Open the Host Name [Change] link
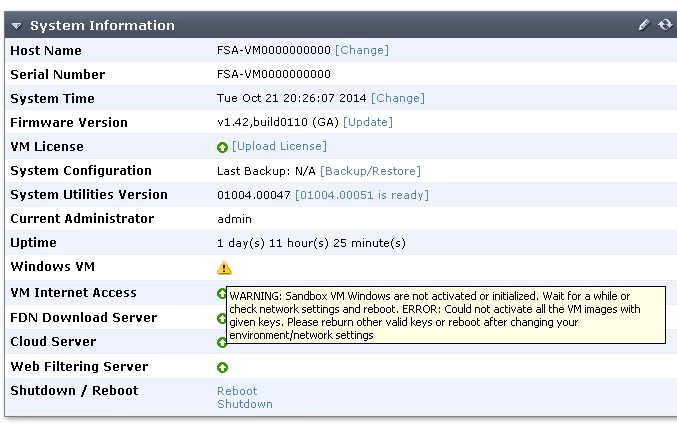The image size is (677, 429). tap(362, 50)
